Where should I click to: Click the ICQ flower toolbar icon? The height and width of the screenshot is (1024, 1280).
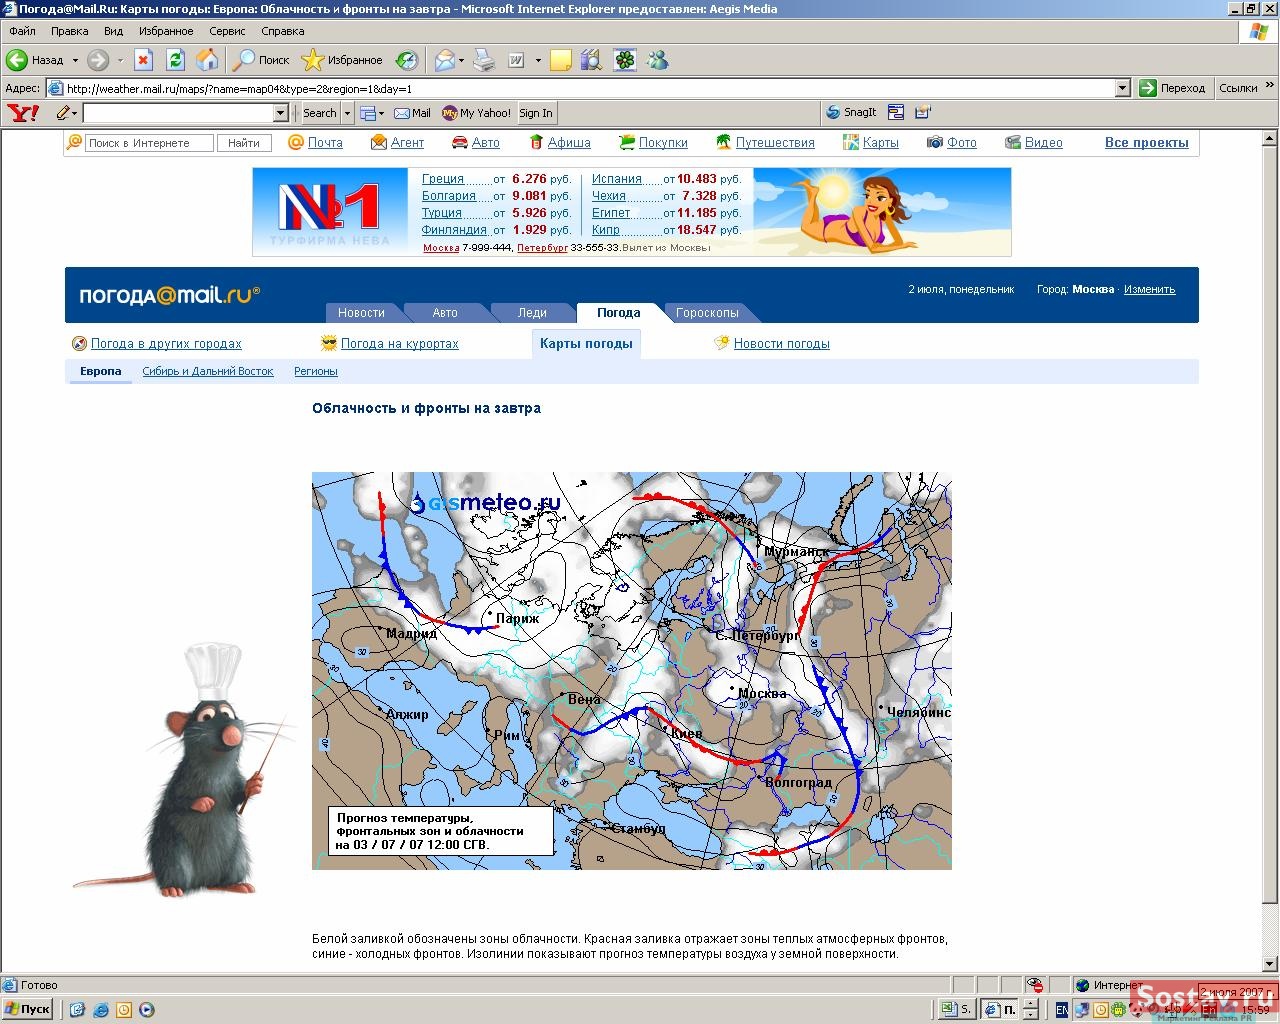[624, 60]
